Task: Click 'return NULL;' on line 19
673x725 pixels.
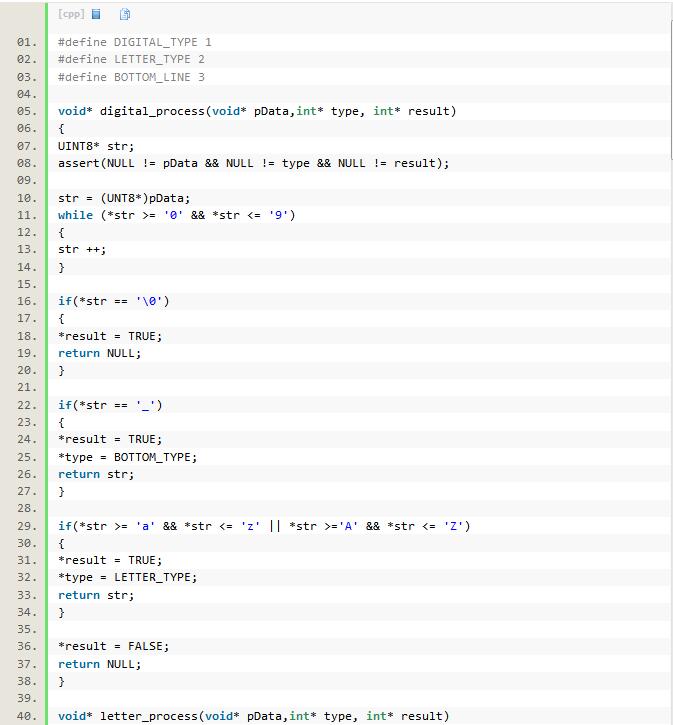Action: [99, 353]
